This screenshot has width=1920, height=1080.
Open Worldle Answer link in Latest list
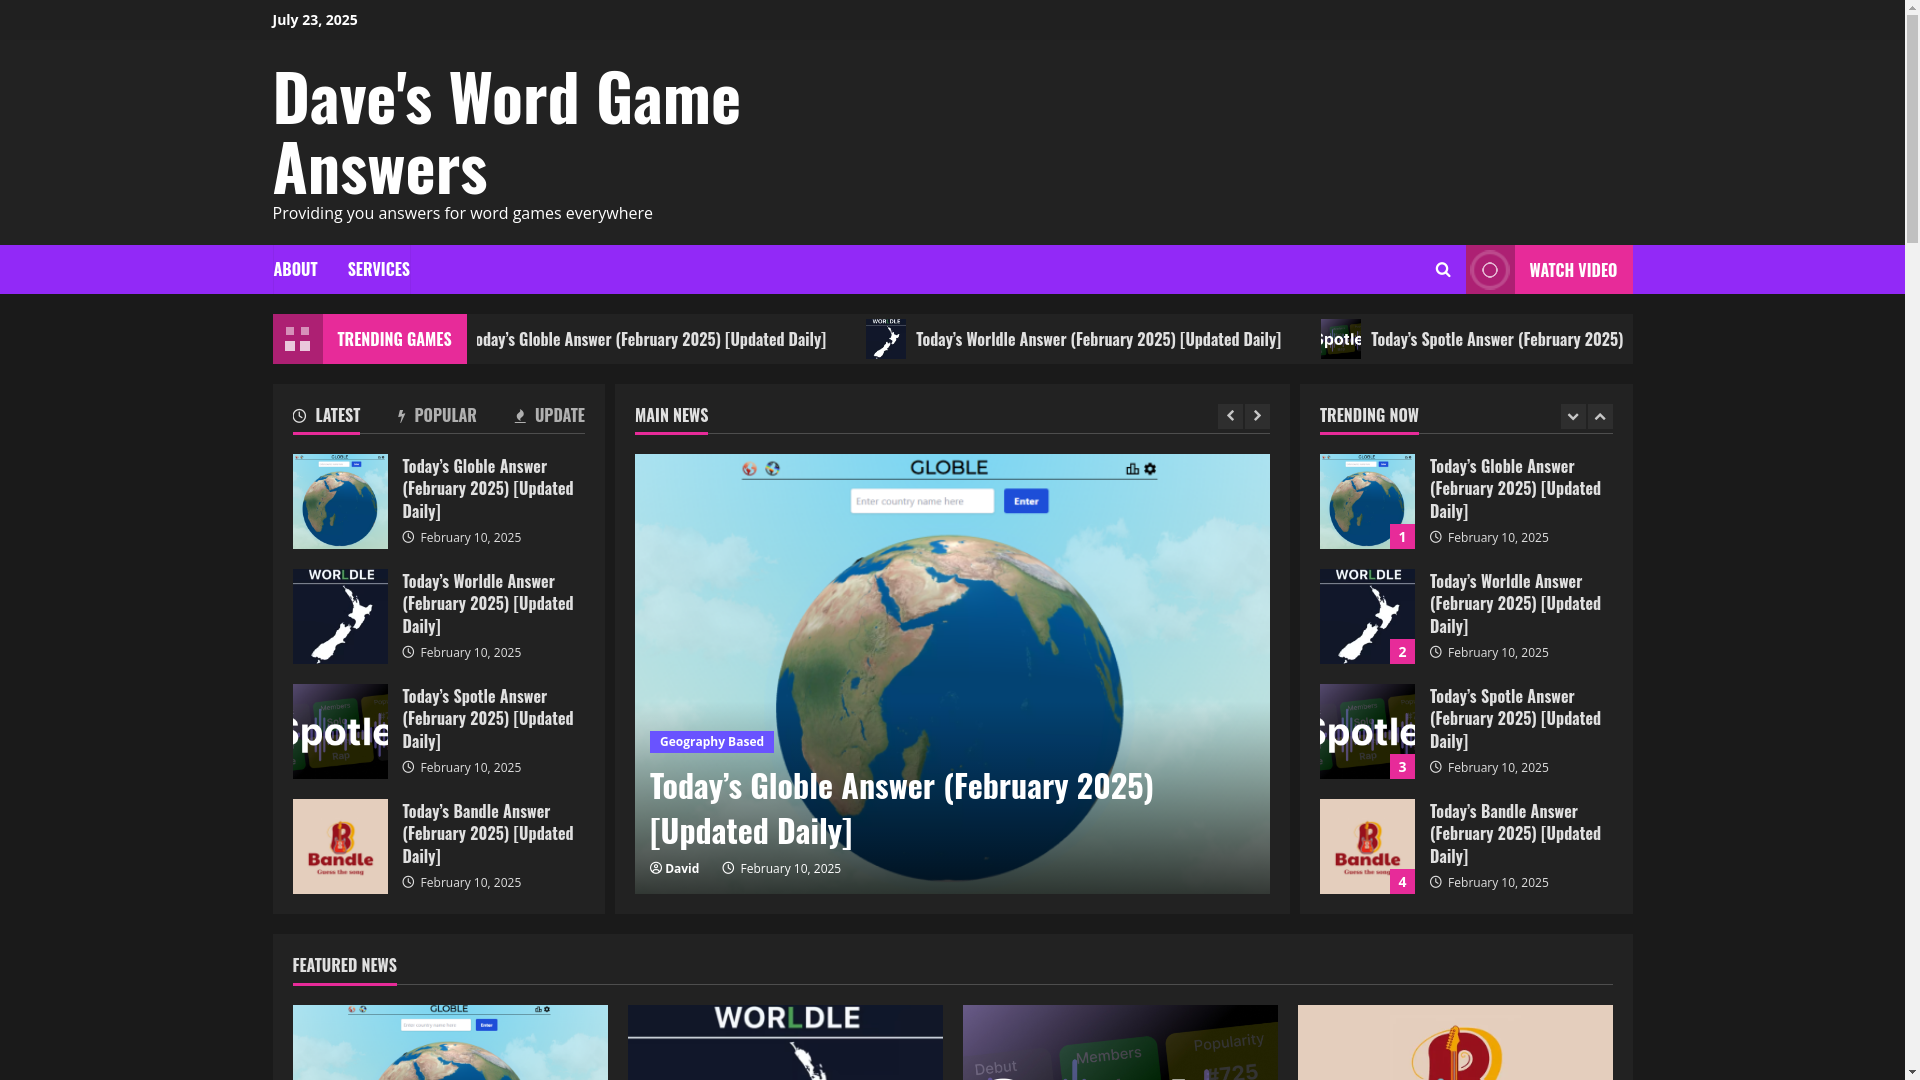[x=488, y=604]
